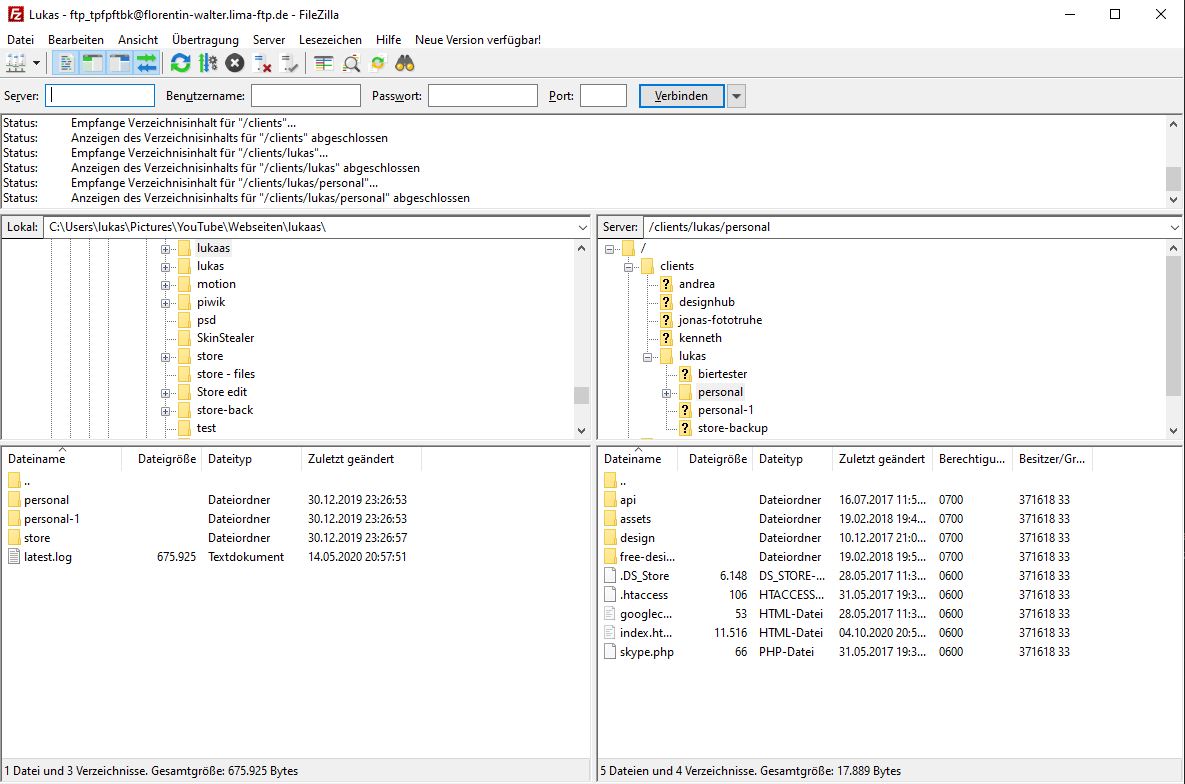
Task: Click 'Neue Version verfügbar!' in menu bar
Action: (478, 39)
